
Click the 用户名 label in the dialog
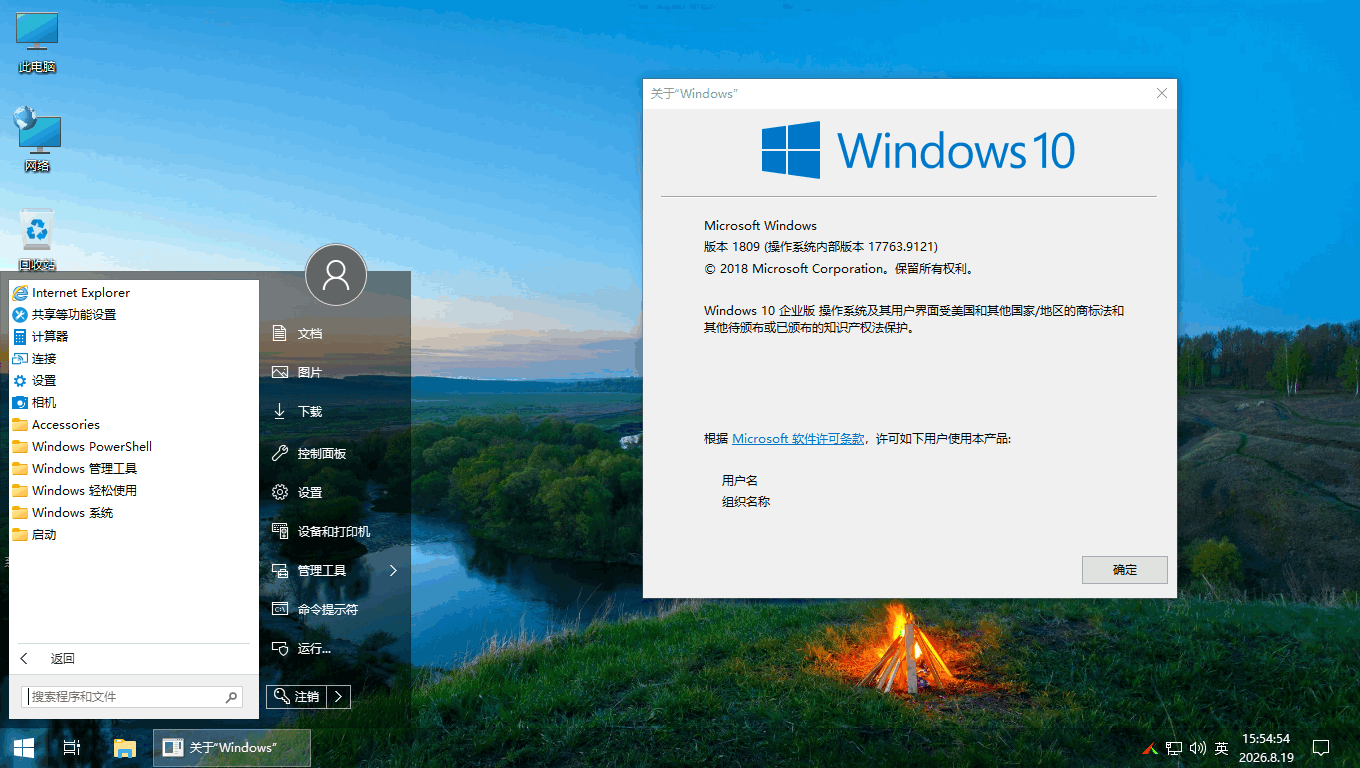pos(740,481)
